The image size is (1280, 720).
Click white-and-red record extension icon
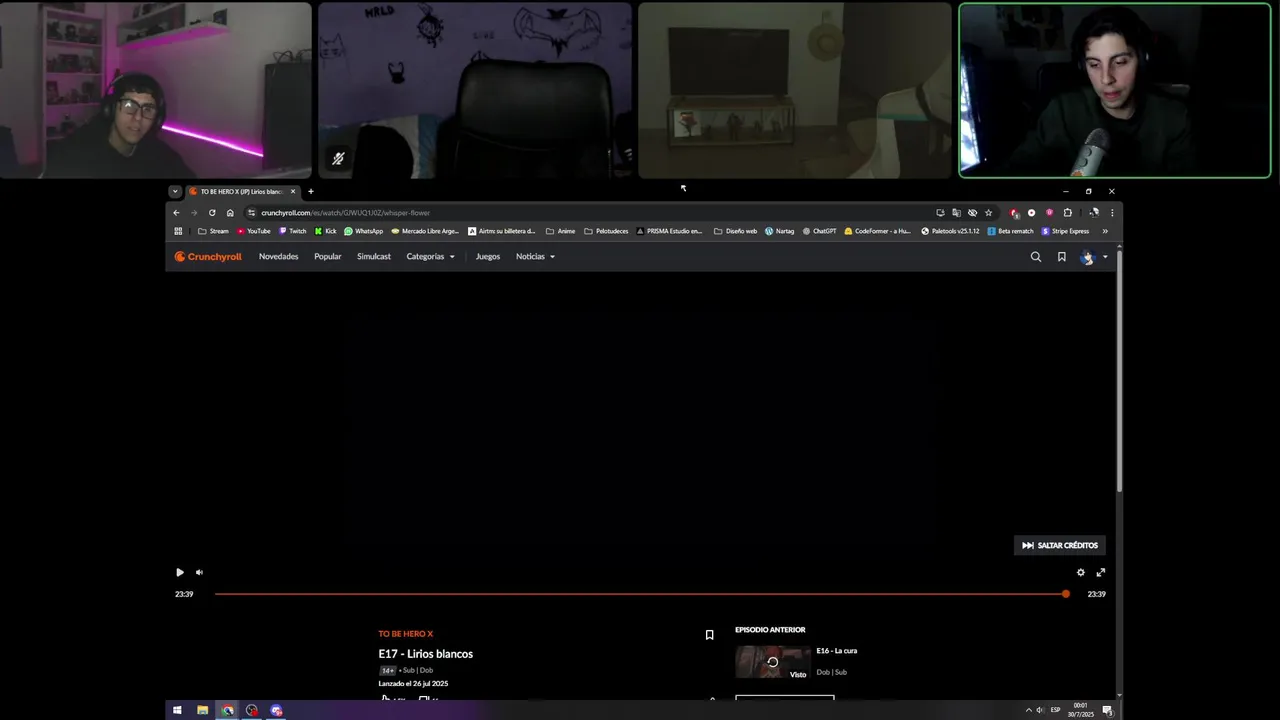(x=1031, y=213)
